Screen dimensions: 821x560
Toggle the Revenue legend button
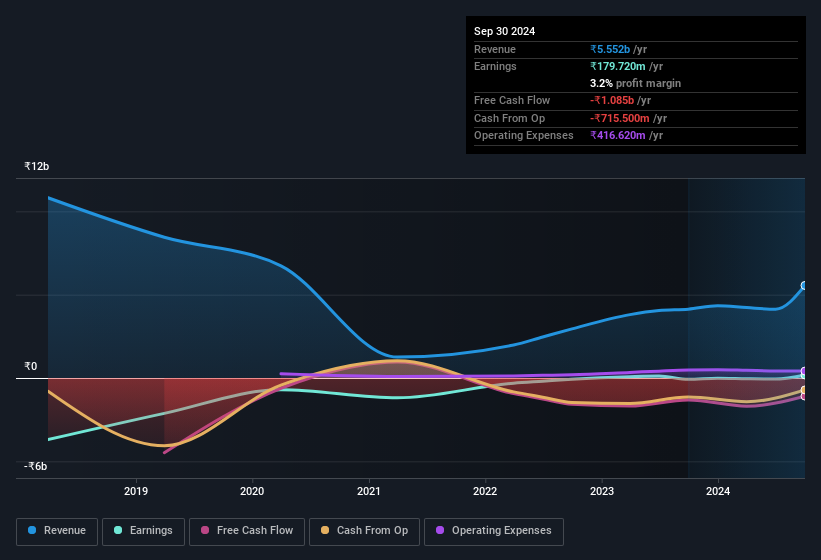coord(57,531)
